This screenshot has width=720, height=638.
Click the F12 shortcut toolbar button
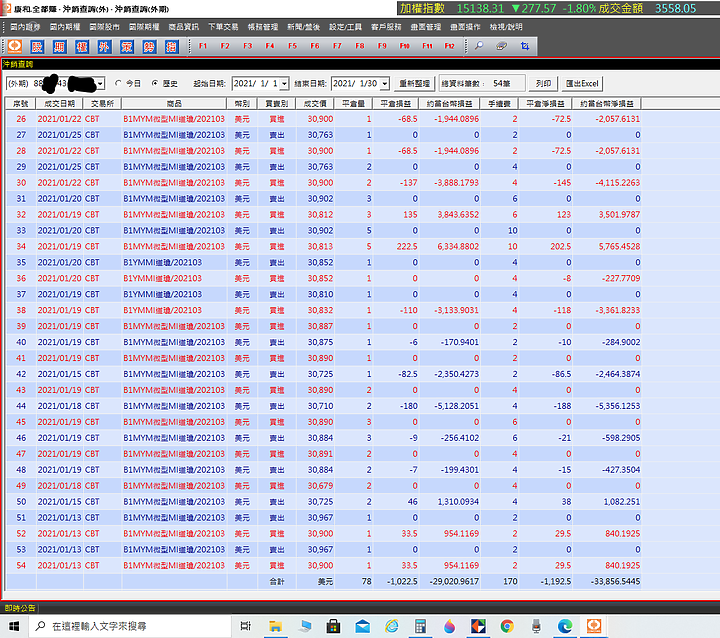point(449,46)
